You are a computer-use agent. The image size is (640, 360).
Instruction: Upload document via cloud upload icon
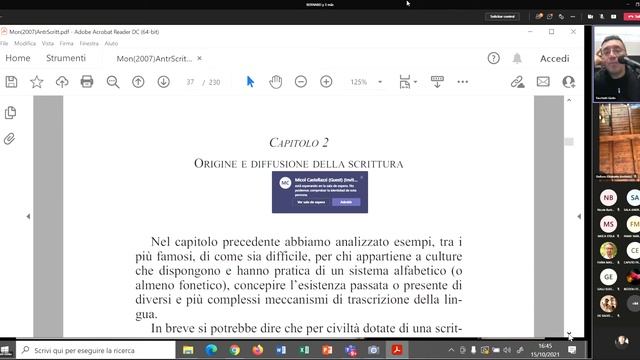(x=62, y=82)
